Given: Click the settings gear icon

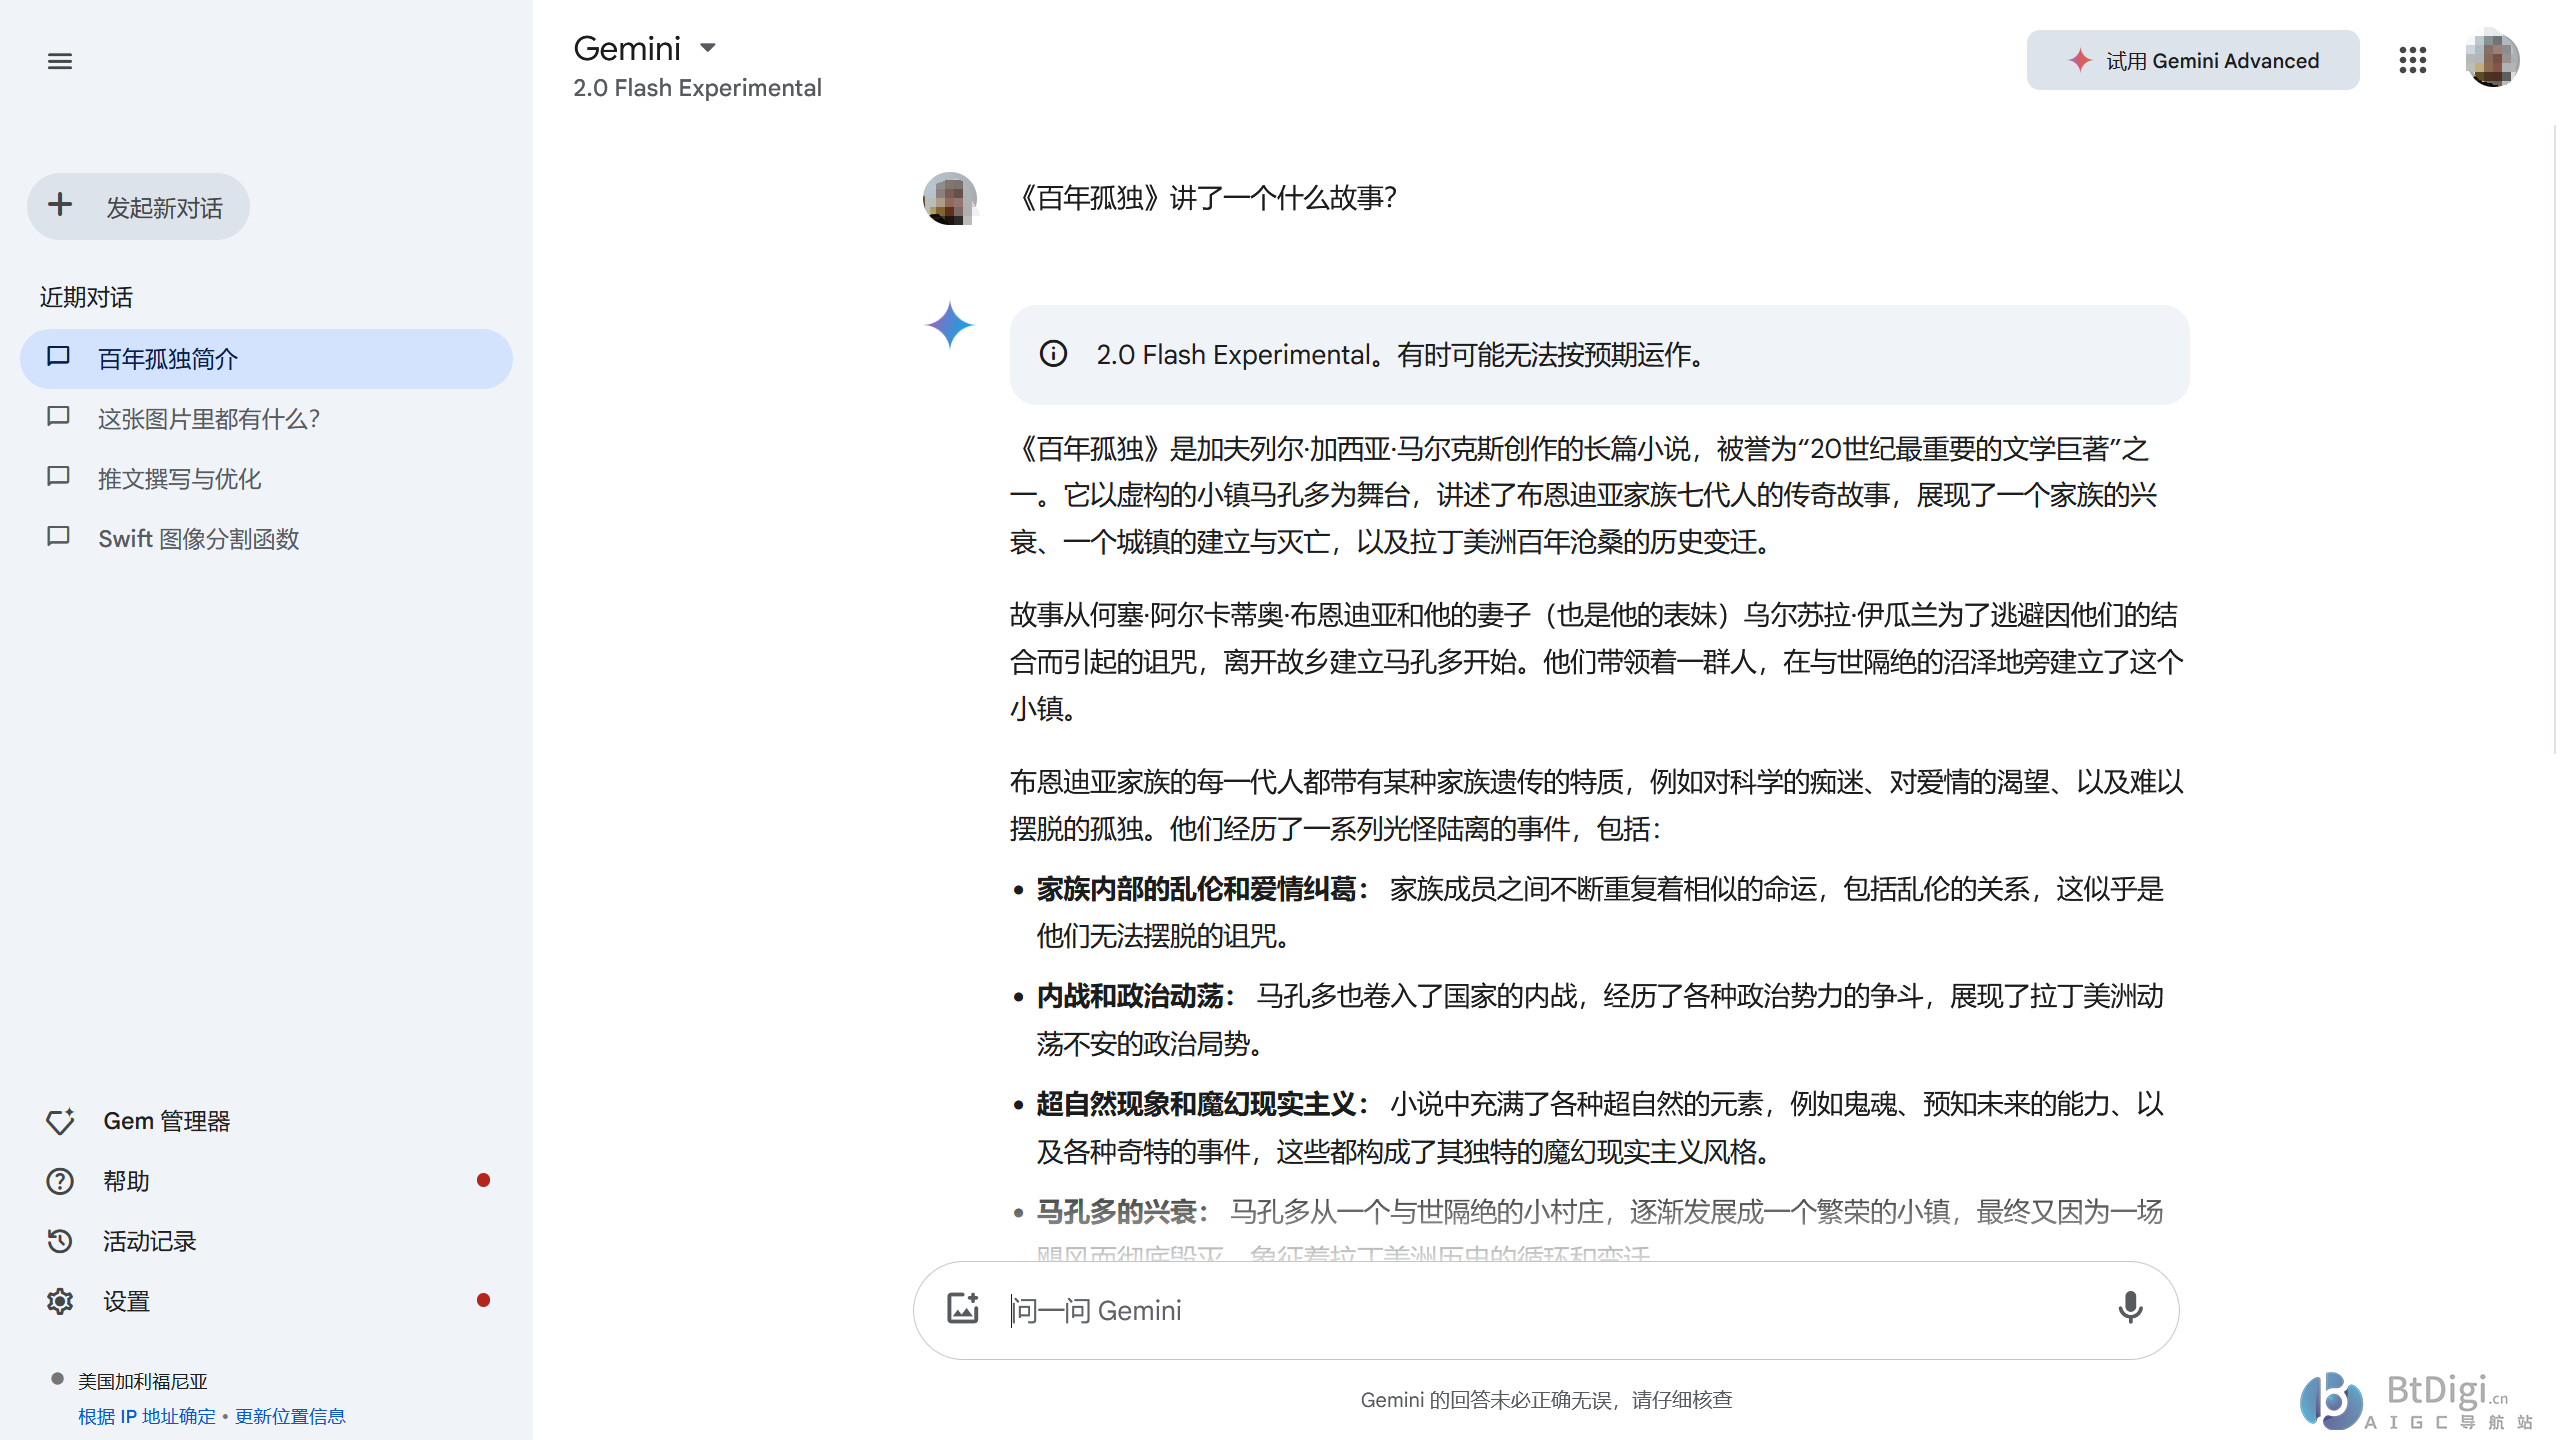Looking at the screenshot, I should [60, 1301].
